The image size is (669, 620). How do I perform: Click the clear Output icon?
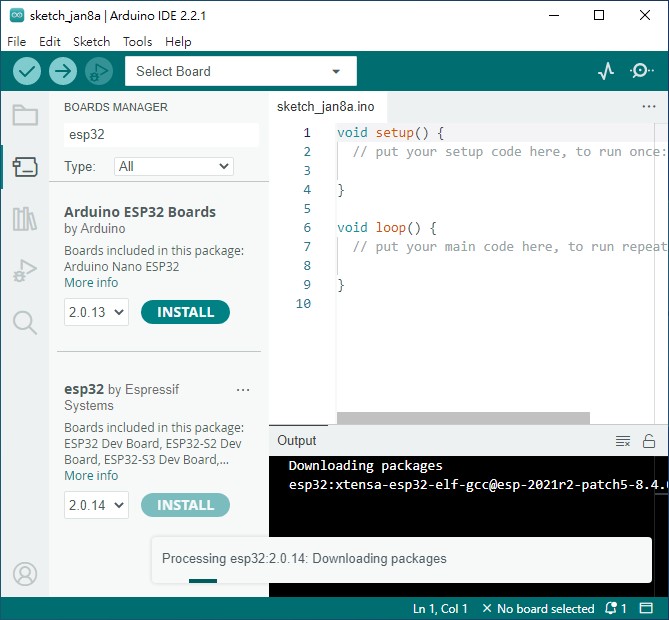[623, 441]
